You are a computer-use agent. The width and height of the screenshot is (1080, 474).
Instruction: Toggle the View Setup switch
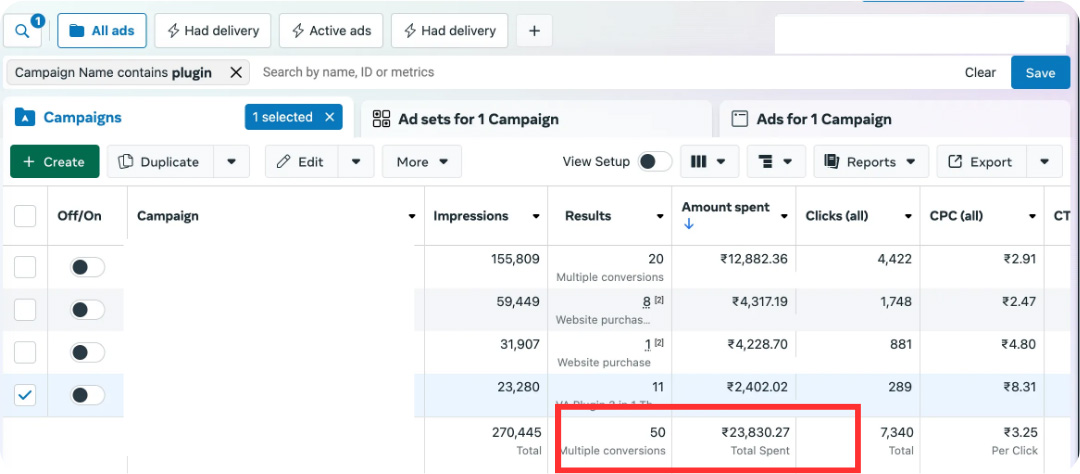click(x=655, y=162)
